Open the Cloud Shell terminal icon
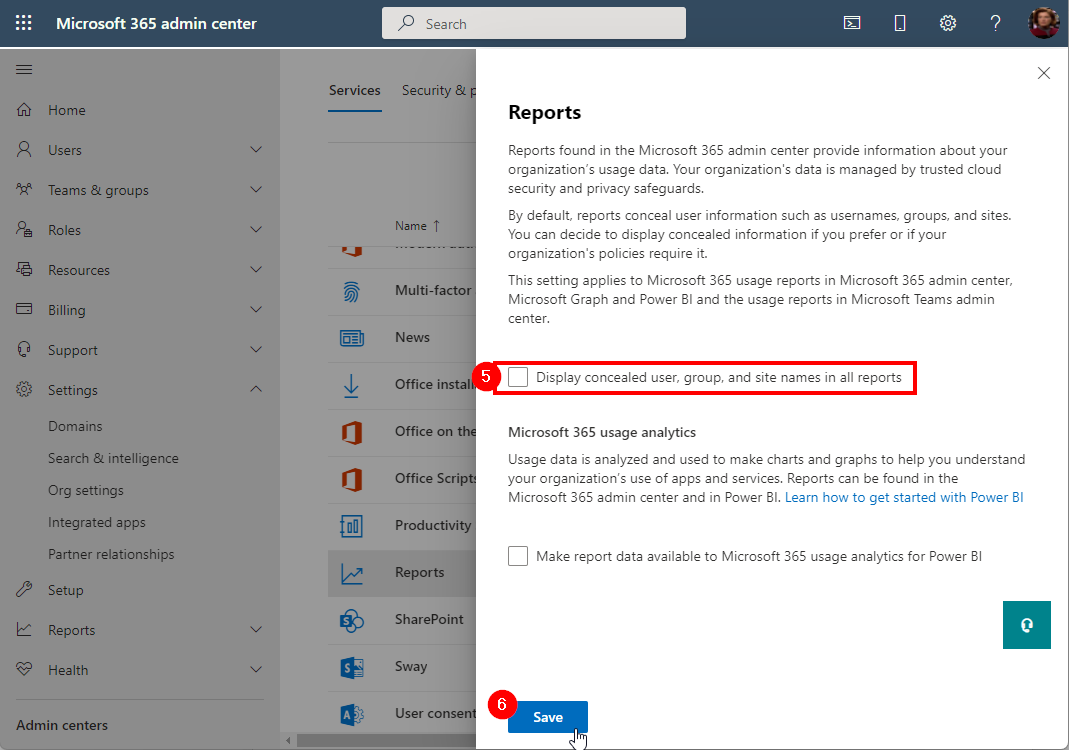The height and width of the screenshot is (750, 1069). pyautogui.click(x=852, y=23)
